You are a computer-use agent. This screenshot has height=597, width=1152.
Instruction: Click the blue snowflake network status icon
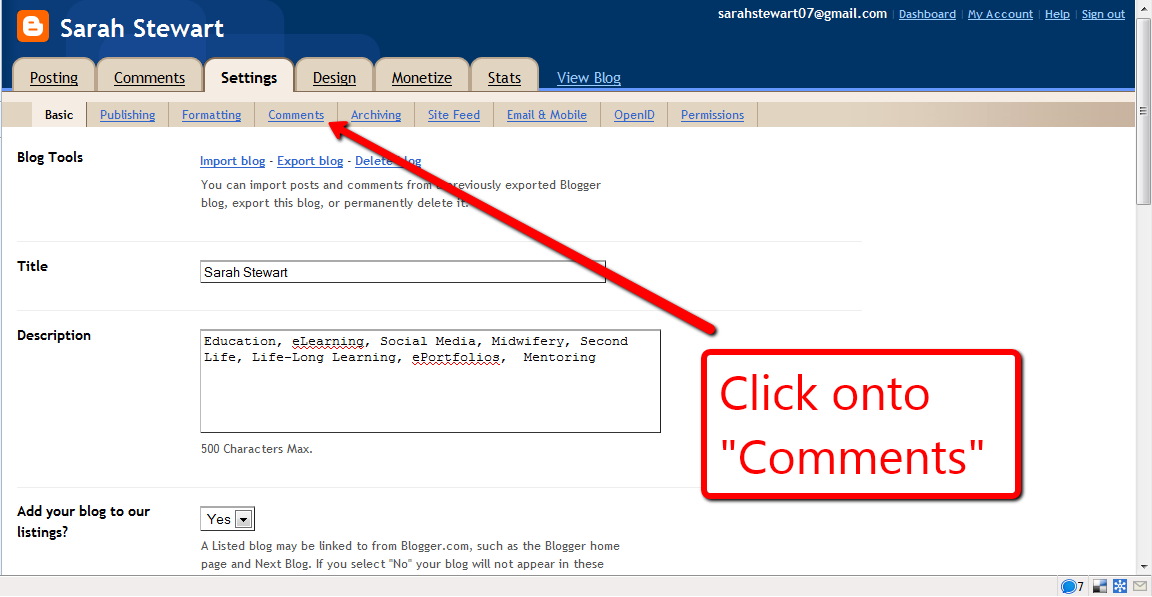coord(1120,586)
